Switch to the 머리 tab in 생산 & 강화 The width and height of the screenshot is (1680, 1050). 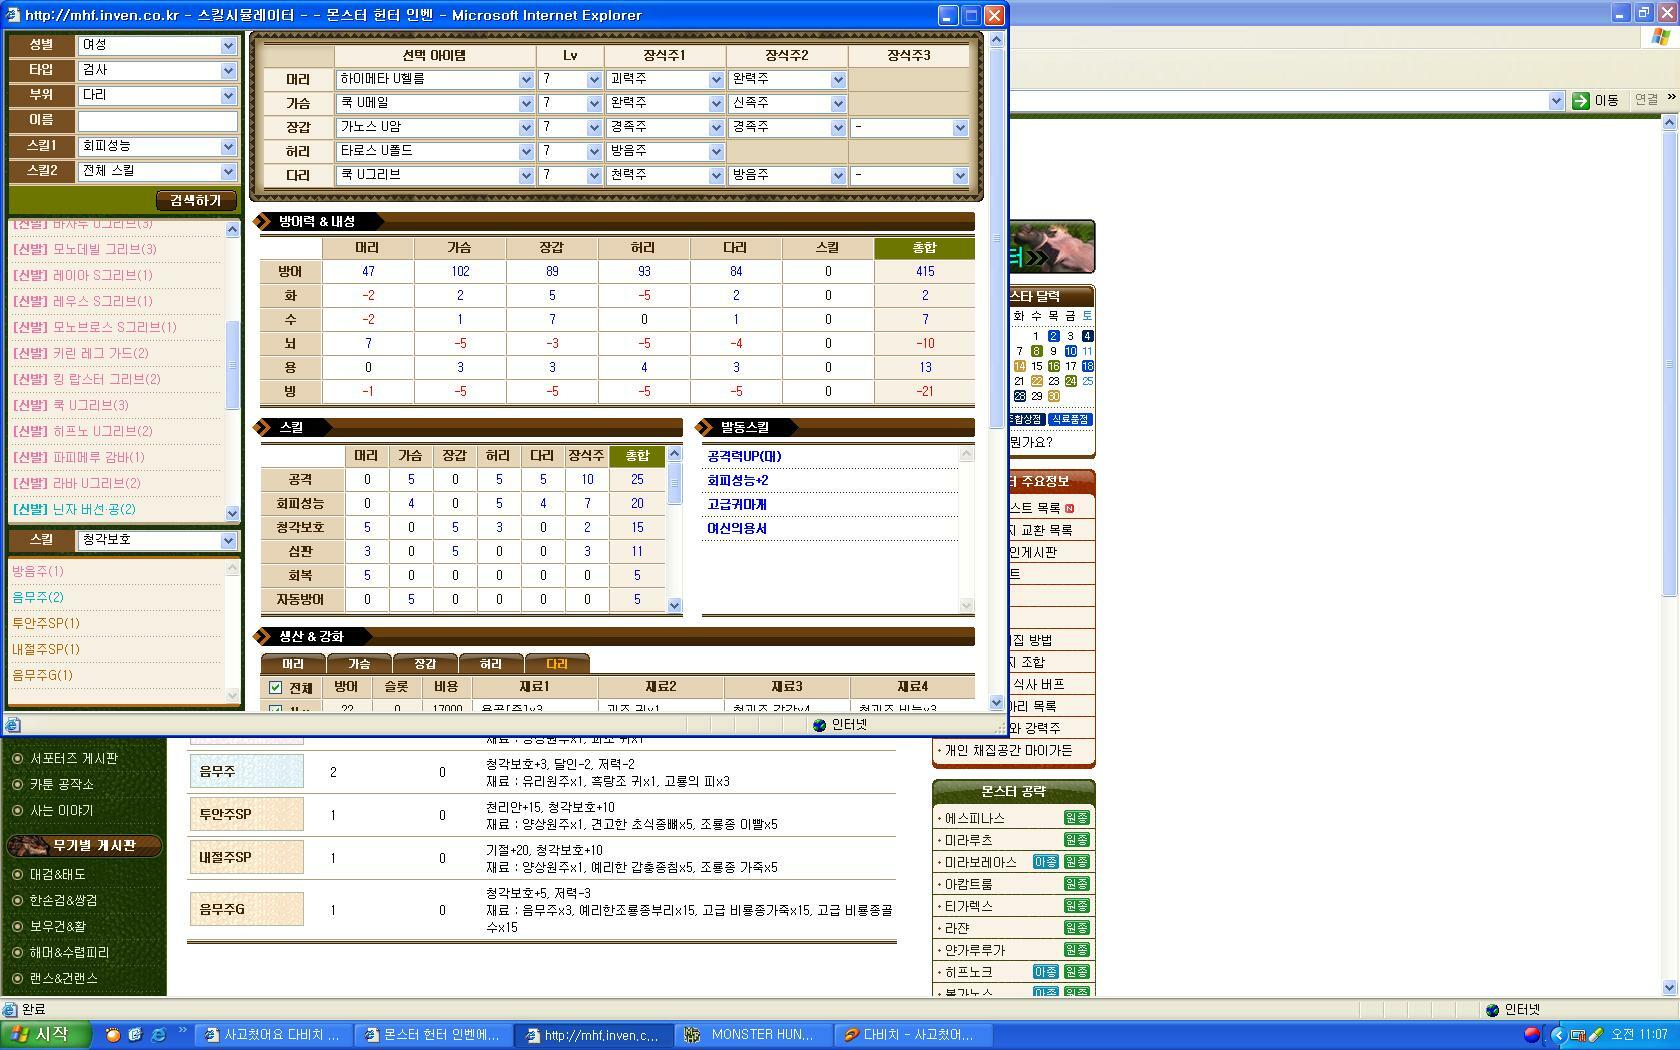point(293,664)
